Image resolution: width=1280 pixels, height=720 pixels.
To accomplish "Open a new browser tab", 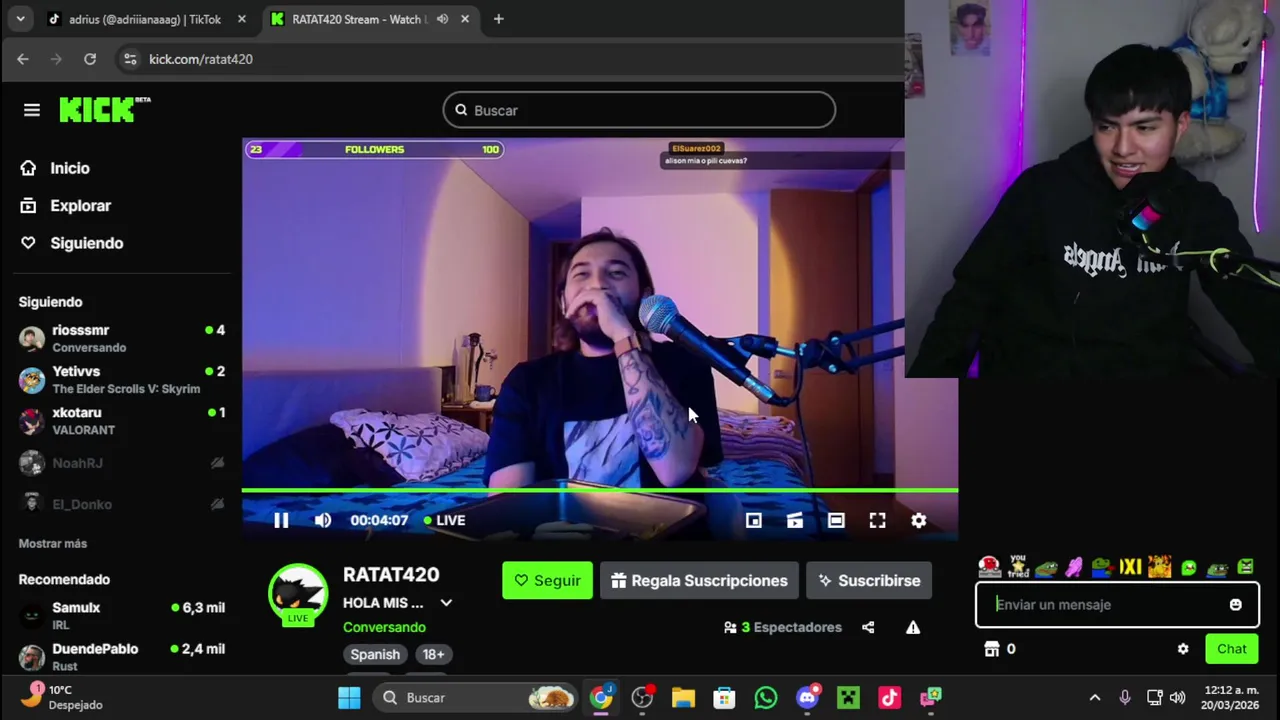I will tap(498, 19).
